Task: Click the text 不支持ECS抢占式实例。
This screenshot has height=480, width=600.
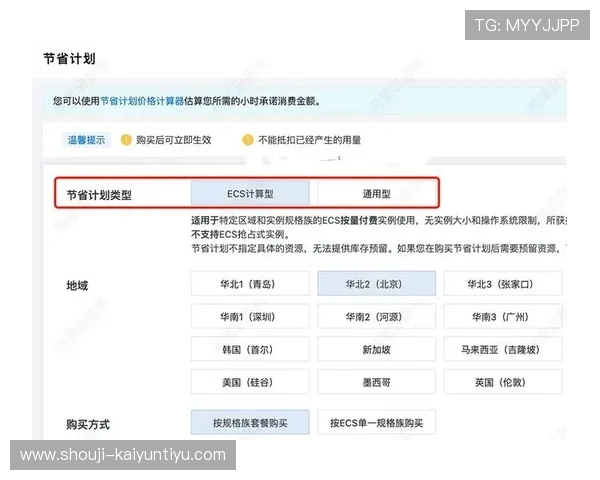Action: click(x=241, y=234)
